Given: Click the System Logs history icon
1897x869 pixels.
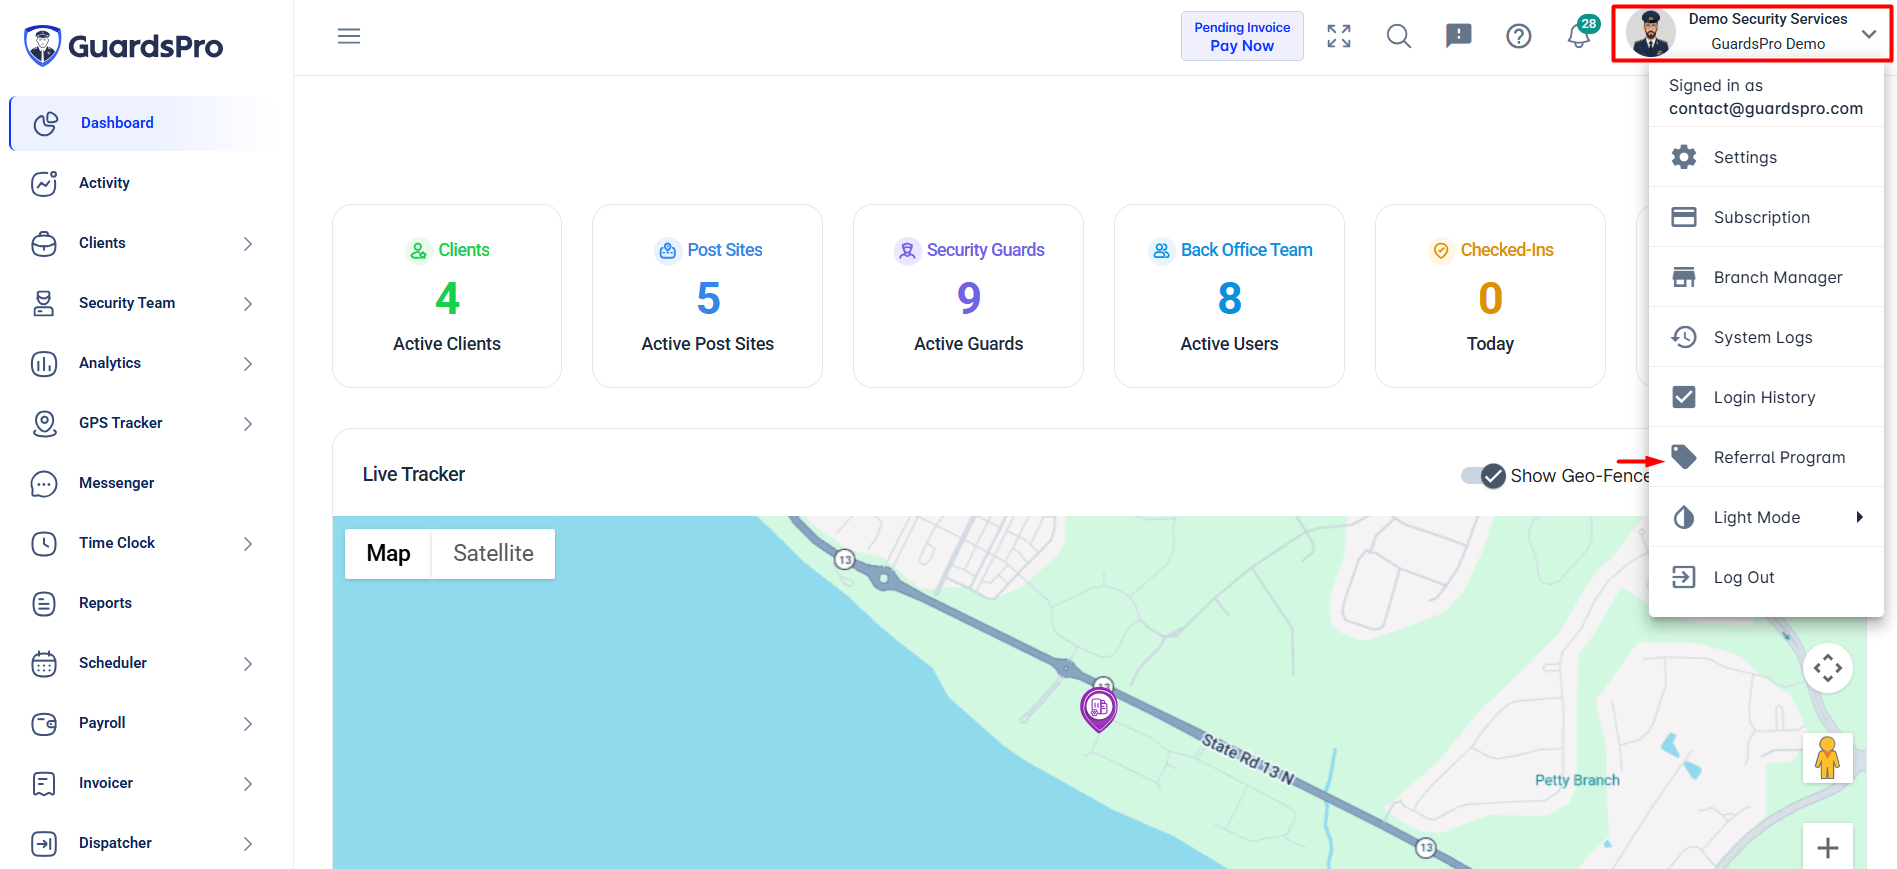Looking at the screenshot, I should [x=1684, y=337].
